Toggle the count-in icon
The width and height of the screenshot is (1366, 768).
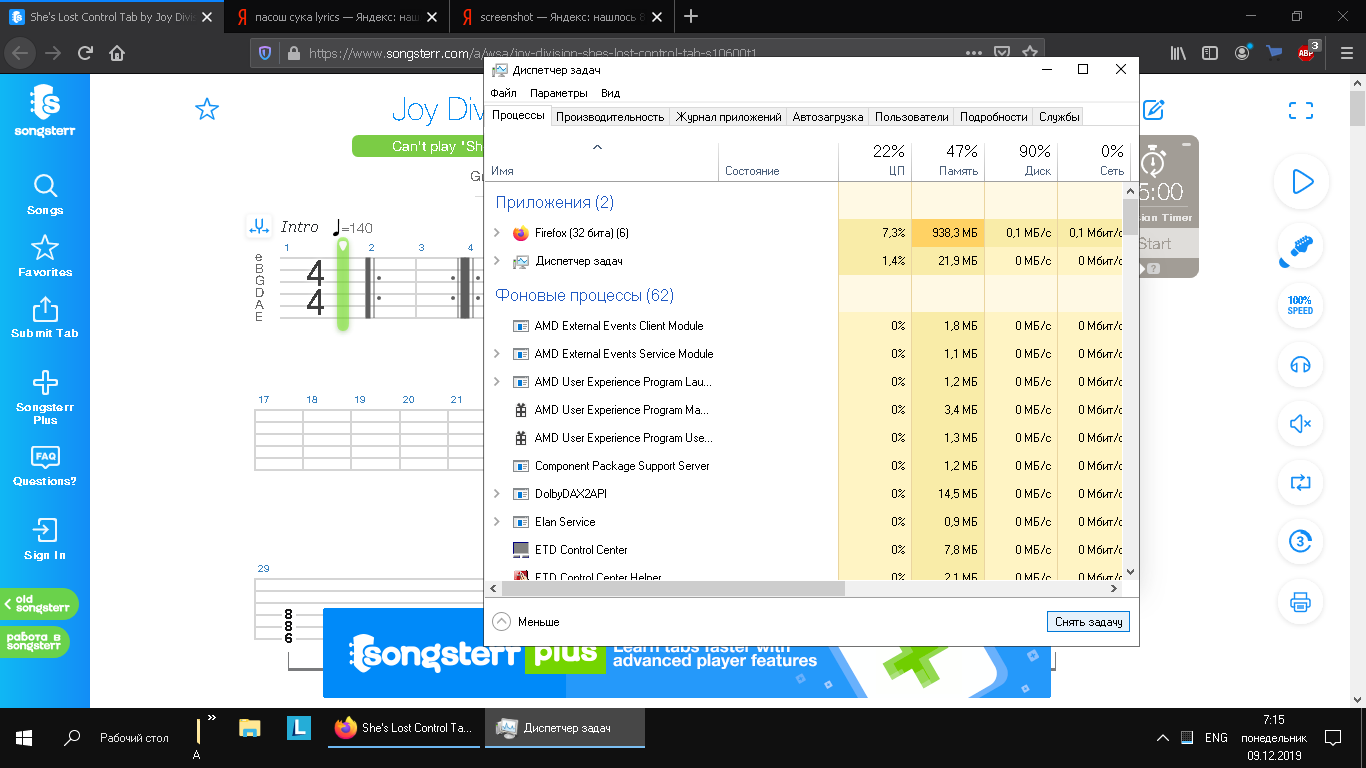point(1300,542)
